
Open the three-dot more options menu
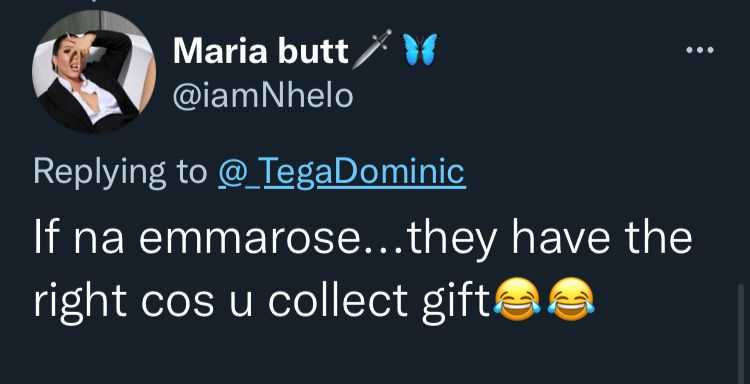[700, 50]
